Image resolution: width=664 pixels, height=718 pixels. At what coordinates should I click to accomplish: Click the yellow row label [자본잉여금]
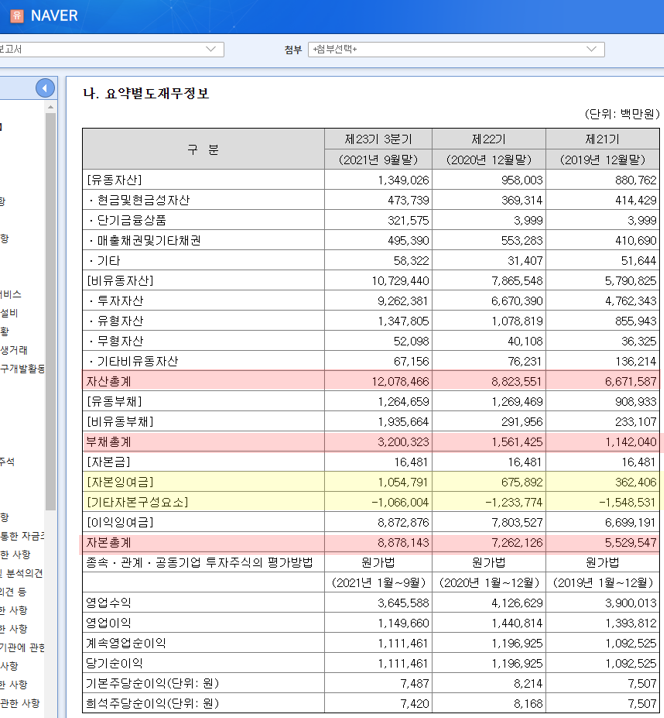tap(120, 482)
